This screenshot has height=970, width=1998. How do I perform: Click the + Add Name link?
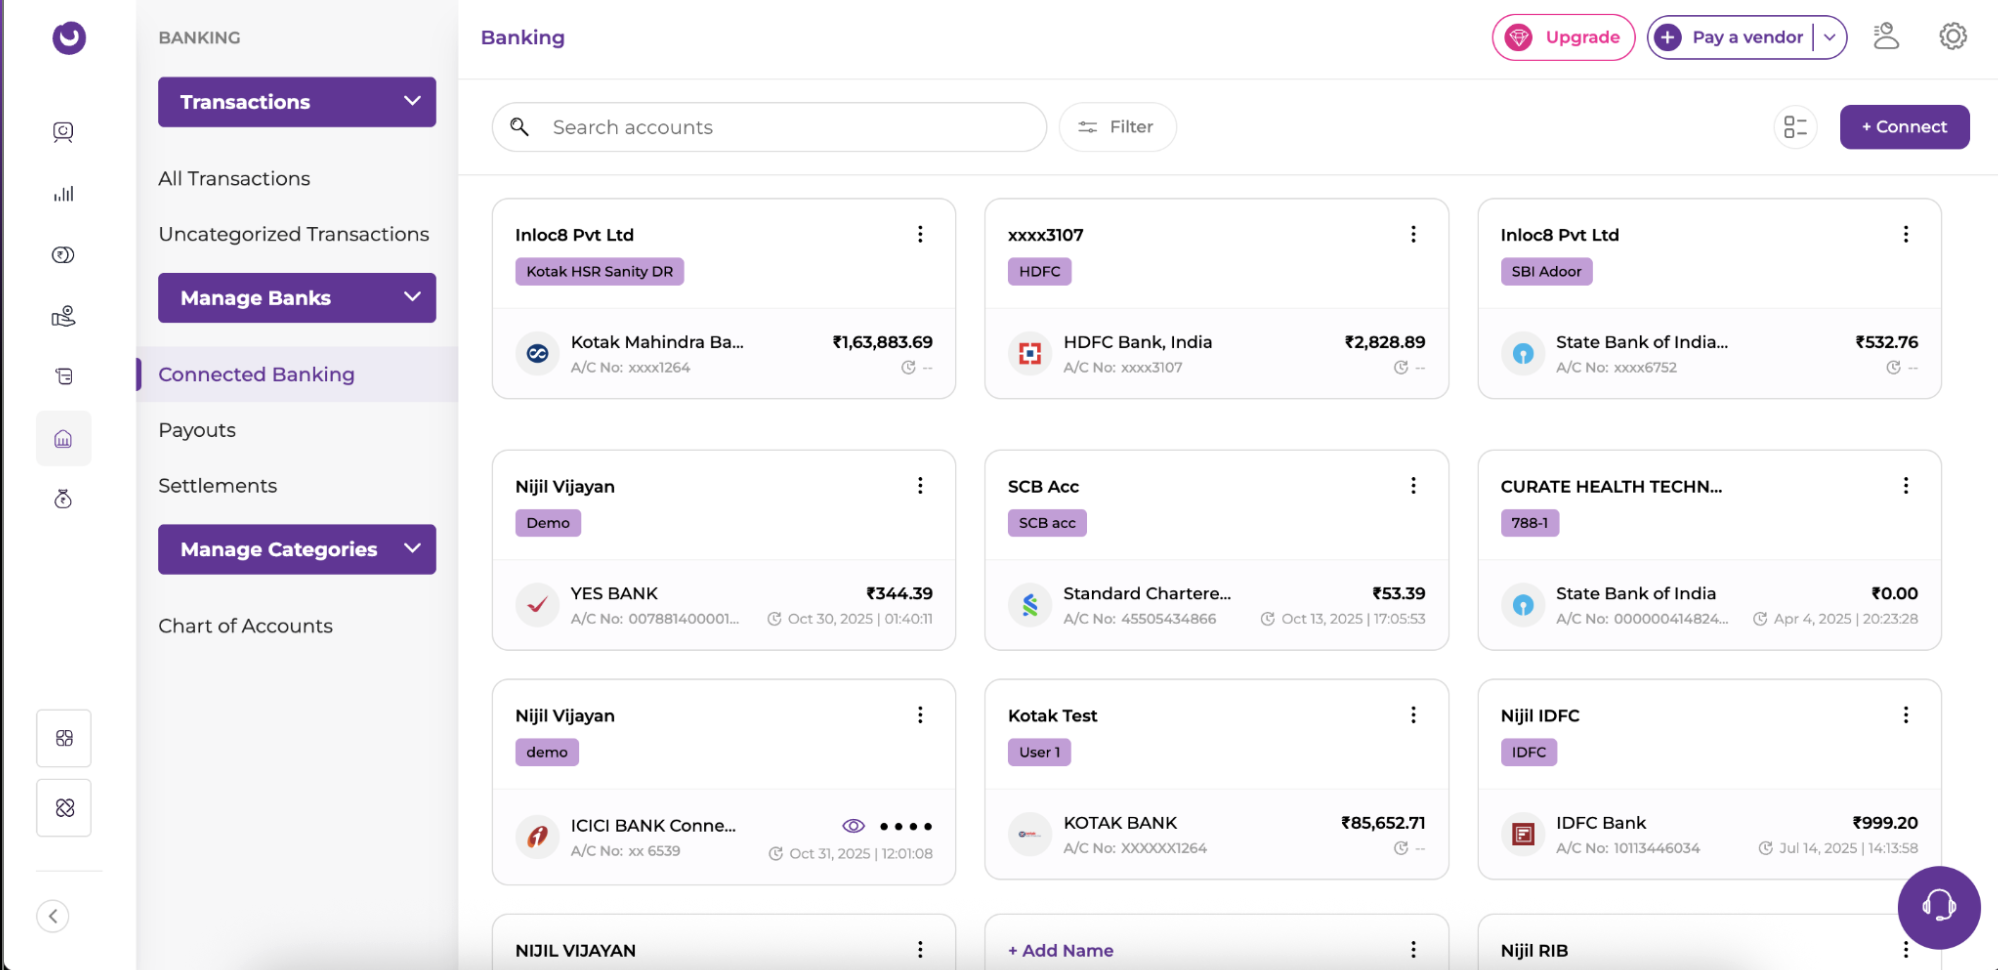1060,951
